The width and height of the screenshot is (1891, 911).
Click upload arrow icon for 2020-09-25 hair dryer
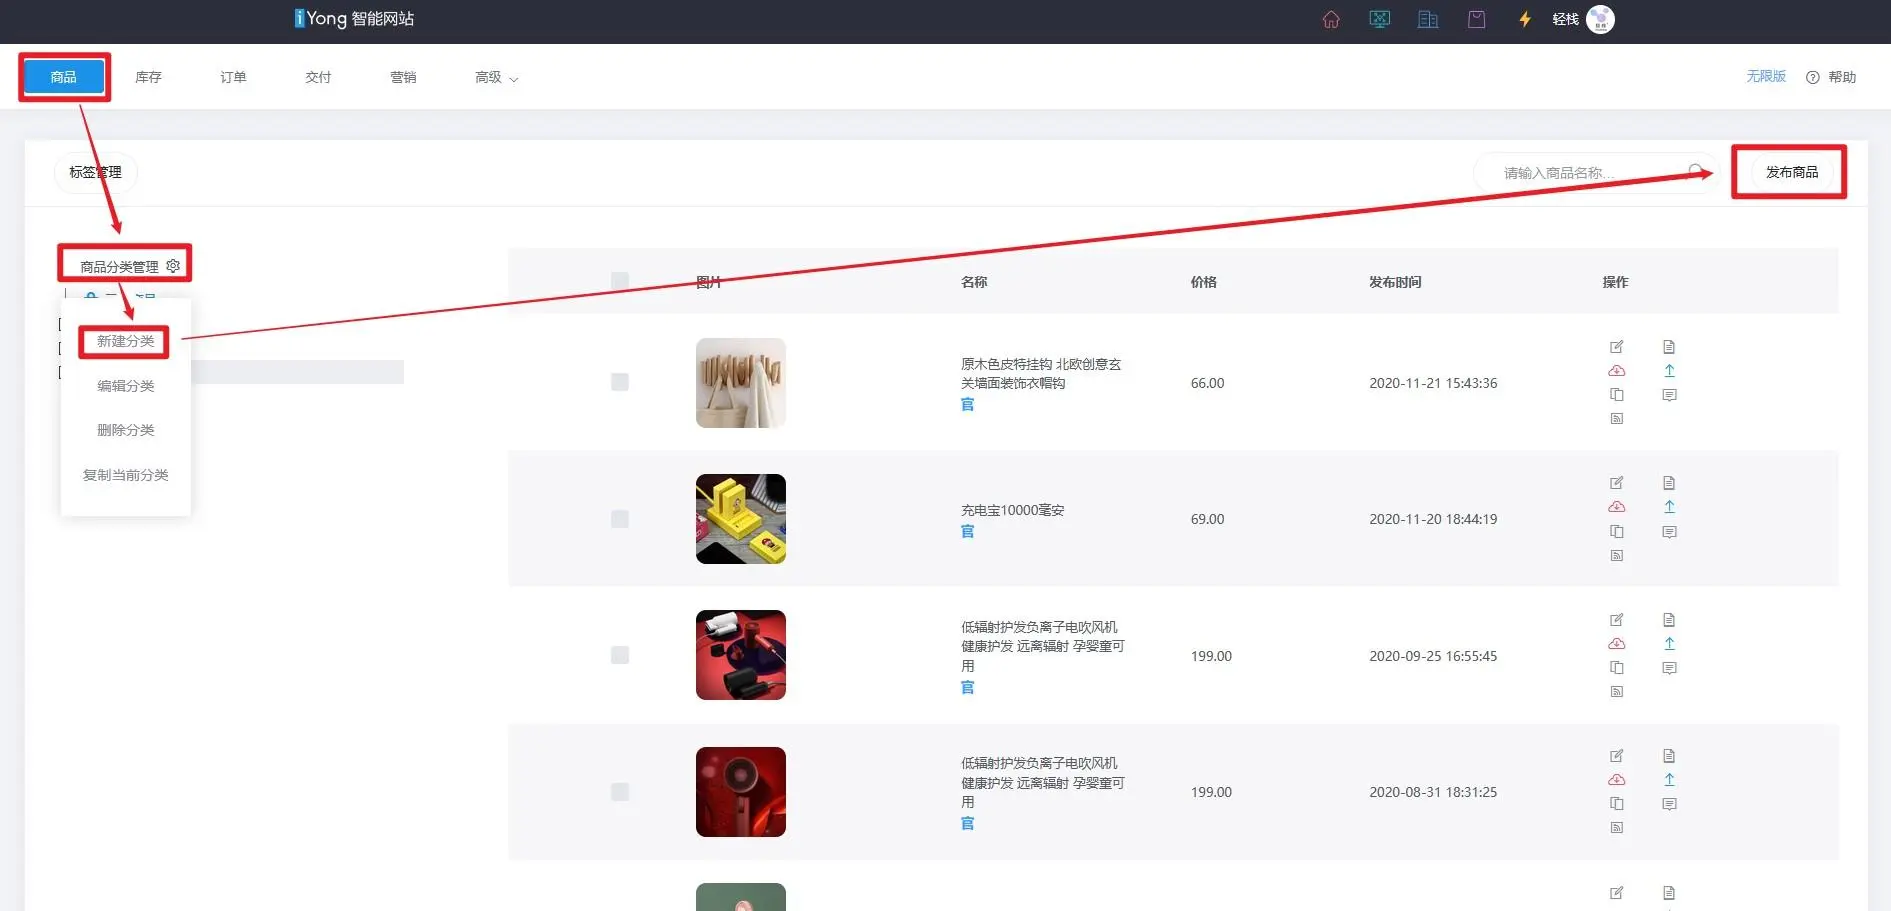coord(1669,644)
